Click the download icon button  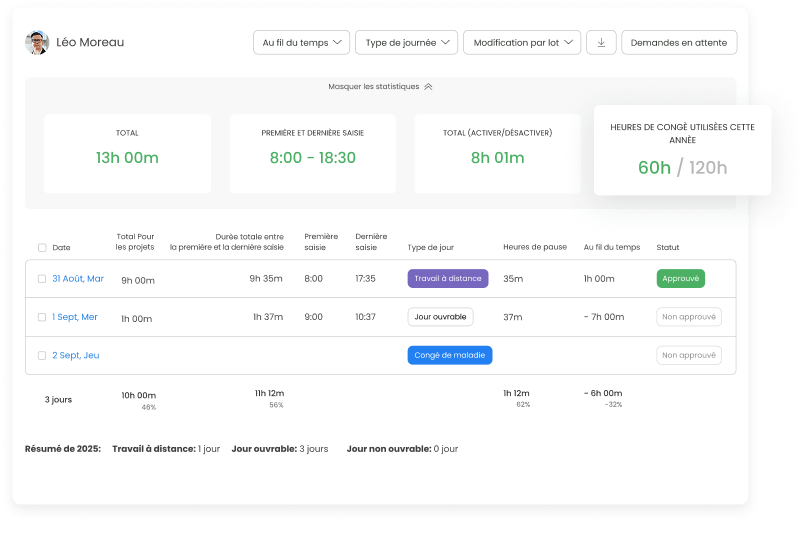point(601,42)
